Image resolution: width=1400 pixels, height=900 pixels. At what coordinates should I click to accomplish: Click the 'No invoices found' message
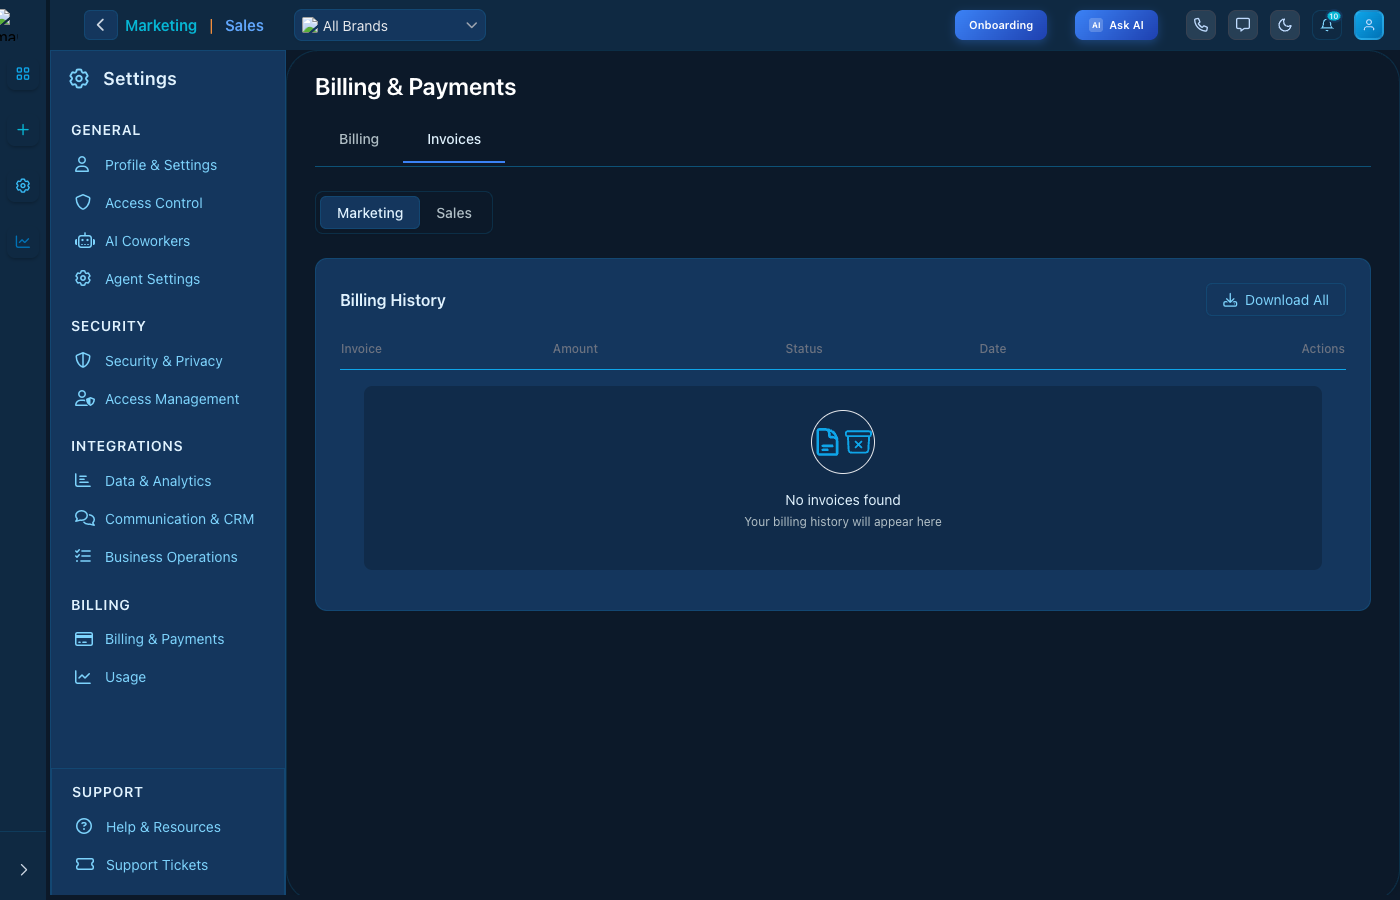click(x=843, y=500)
